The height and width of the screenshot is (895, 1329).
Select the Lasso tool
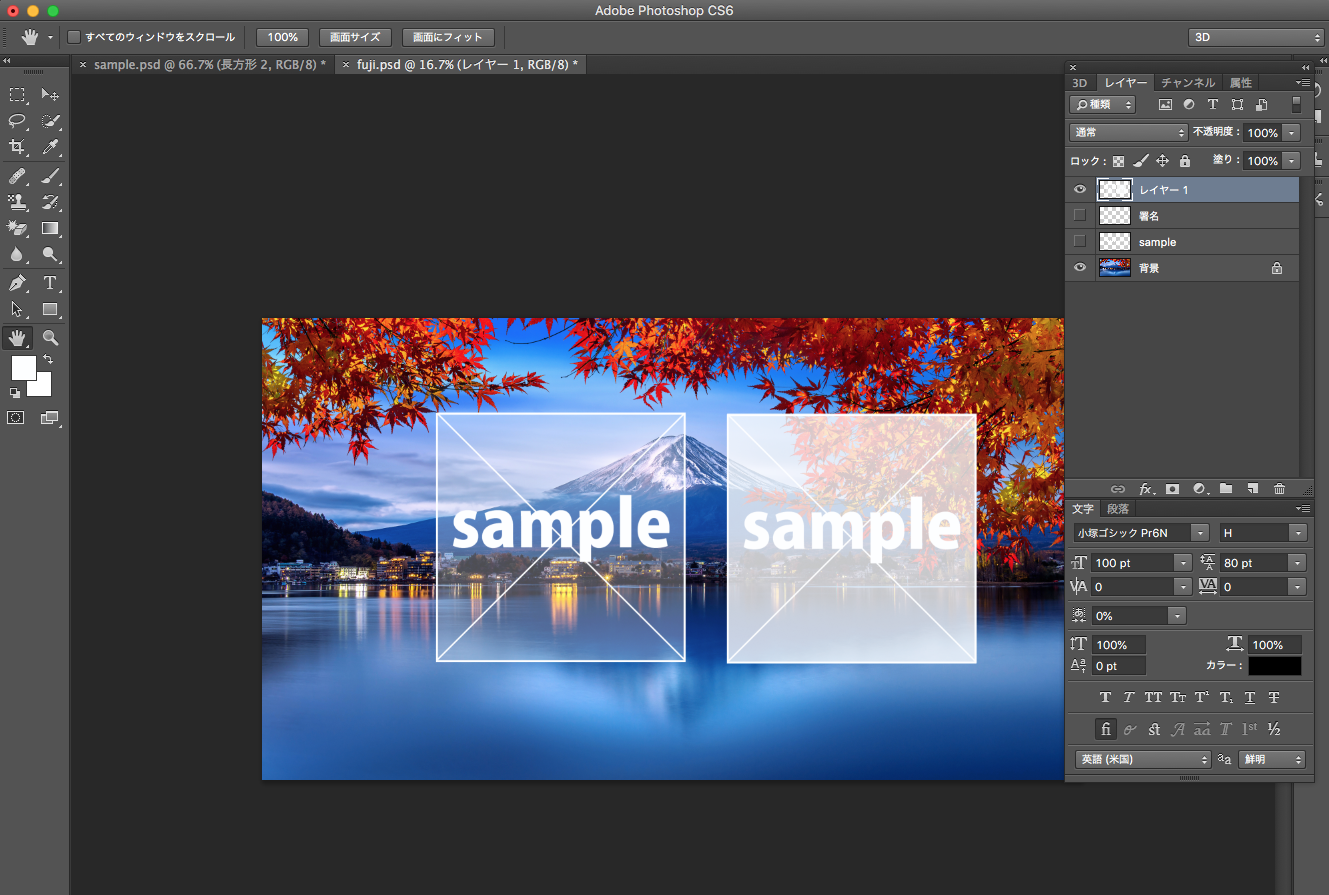pos(17,121)
